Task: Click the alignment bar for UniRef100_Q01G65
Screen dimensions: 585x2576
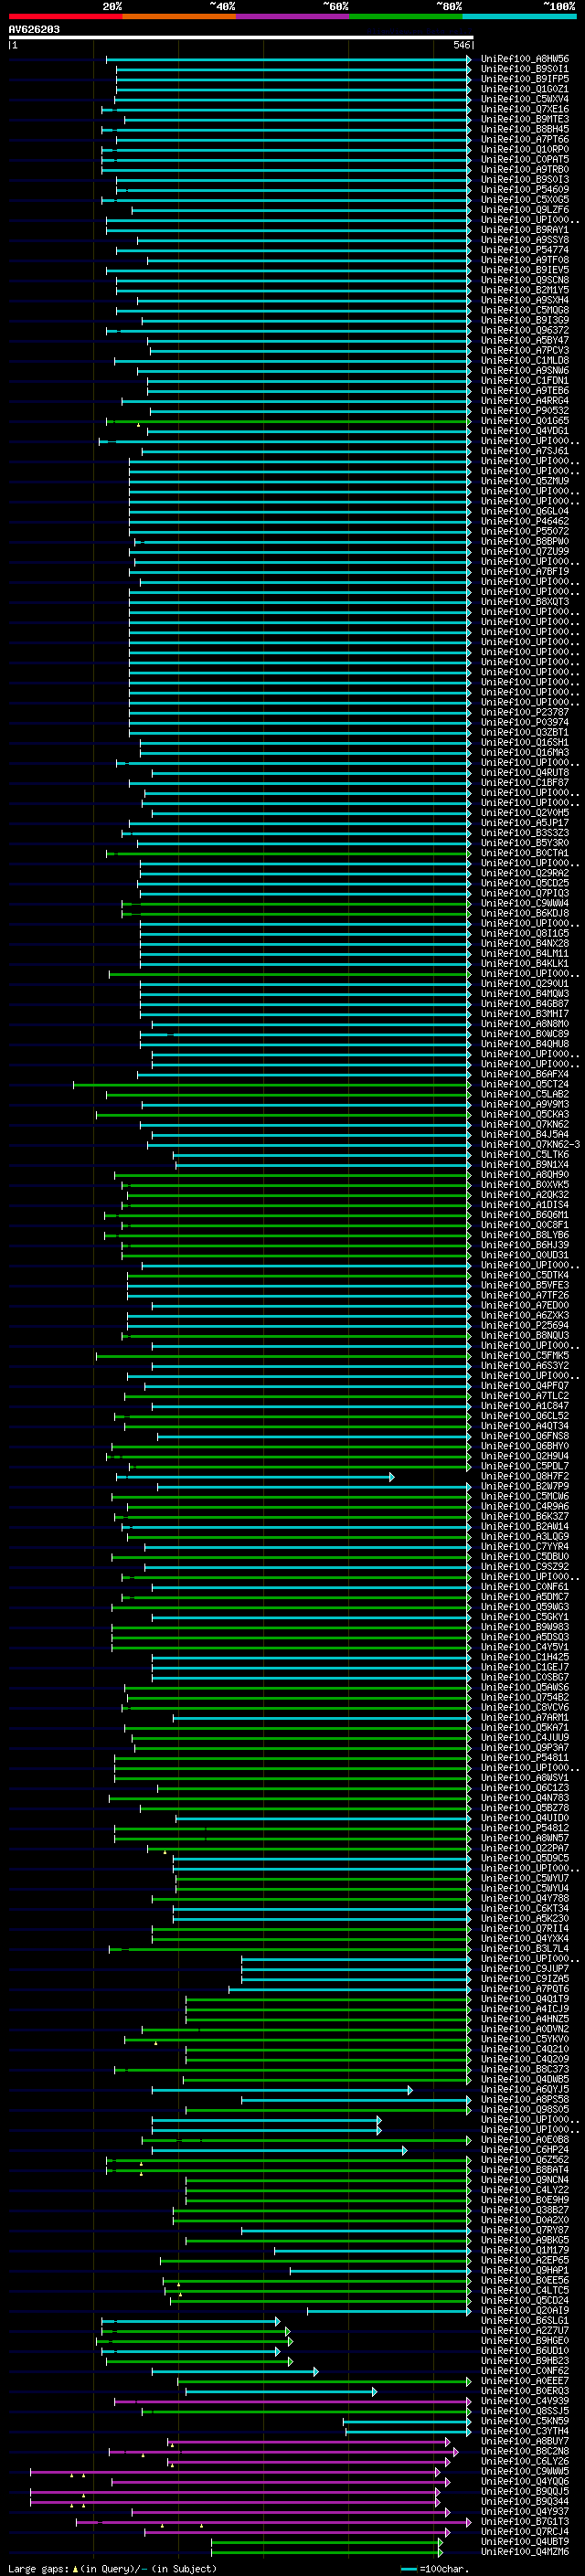Action: point(288,421)
